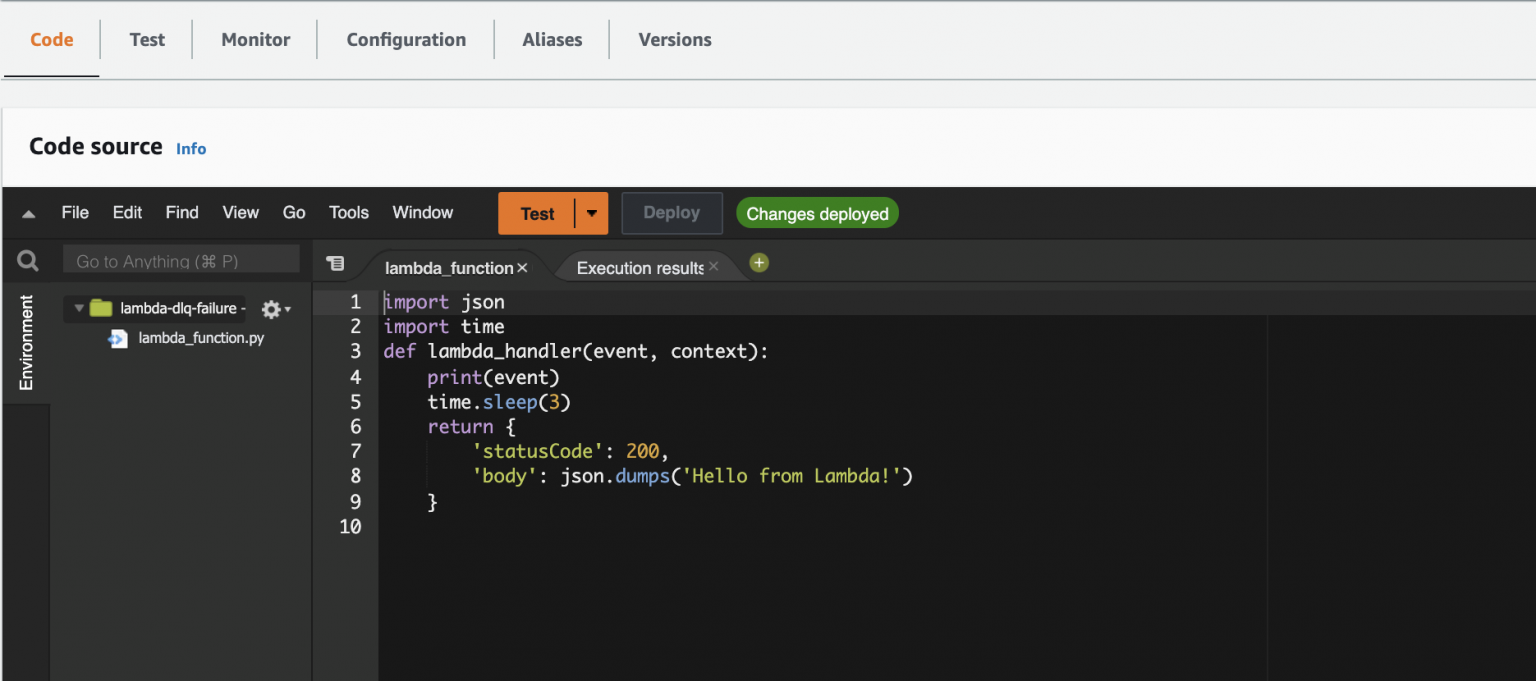This screenshot has height=681, width=1536.
Task: Click the lambda-dlq-failure folder icon
Action: tap(99, 308)
